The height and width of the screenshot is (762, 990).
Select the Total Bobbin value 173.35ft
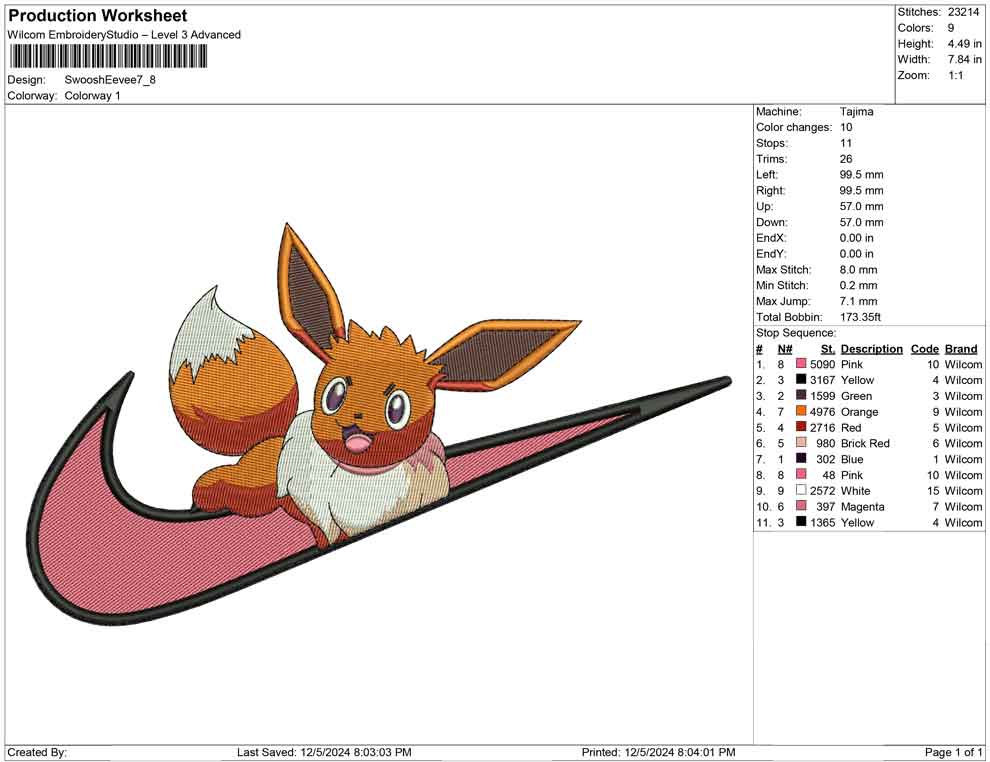pos(860,317)
